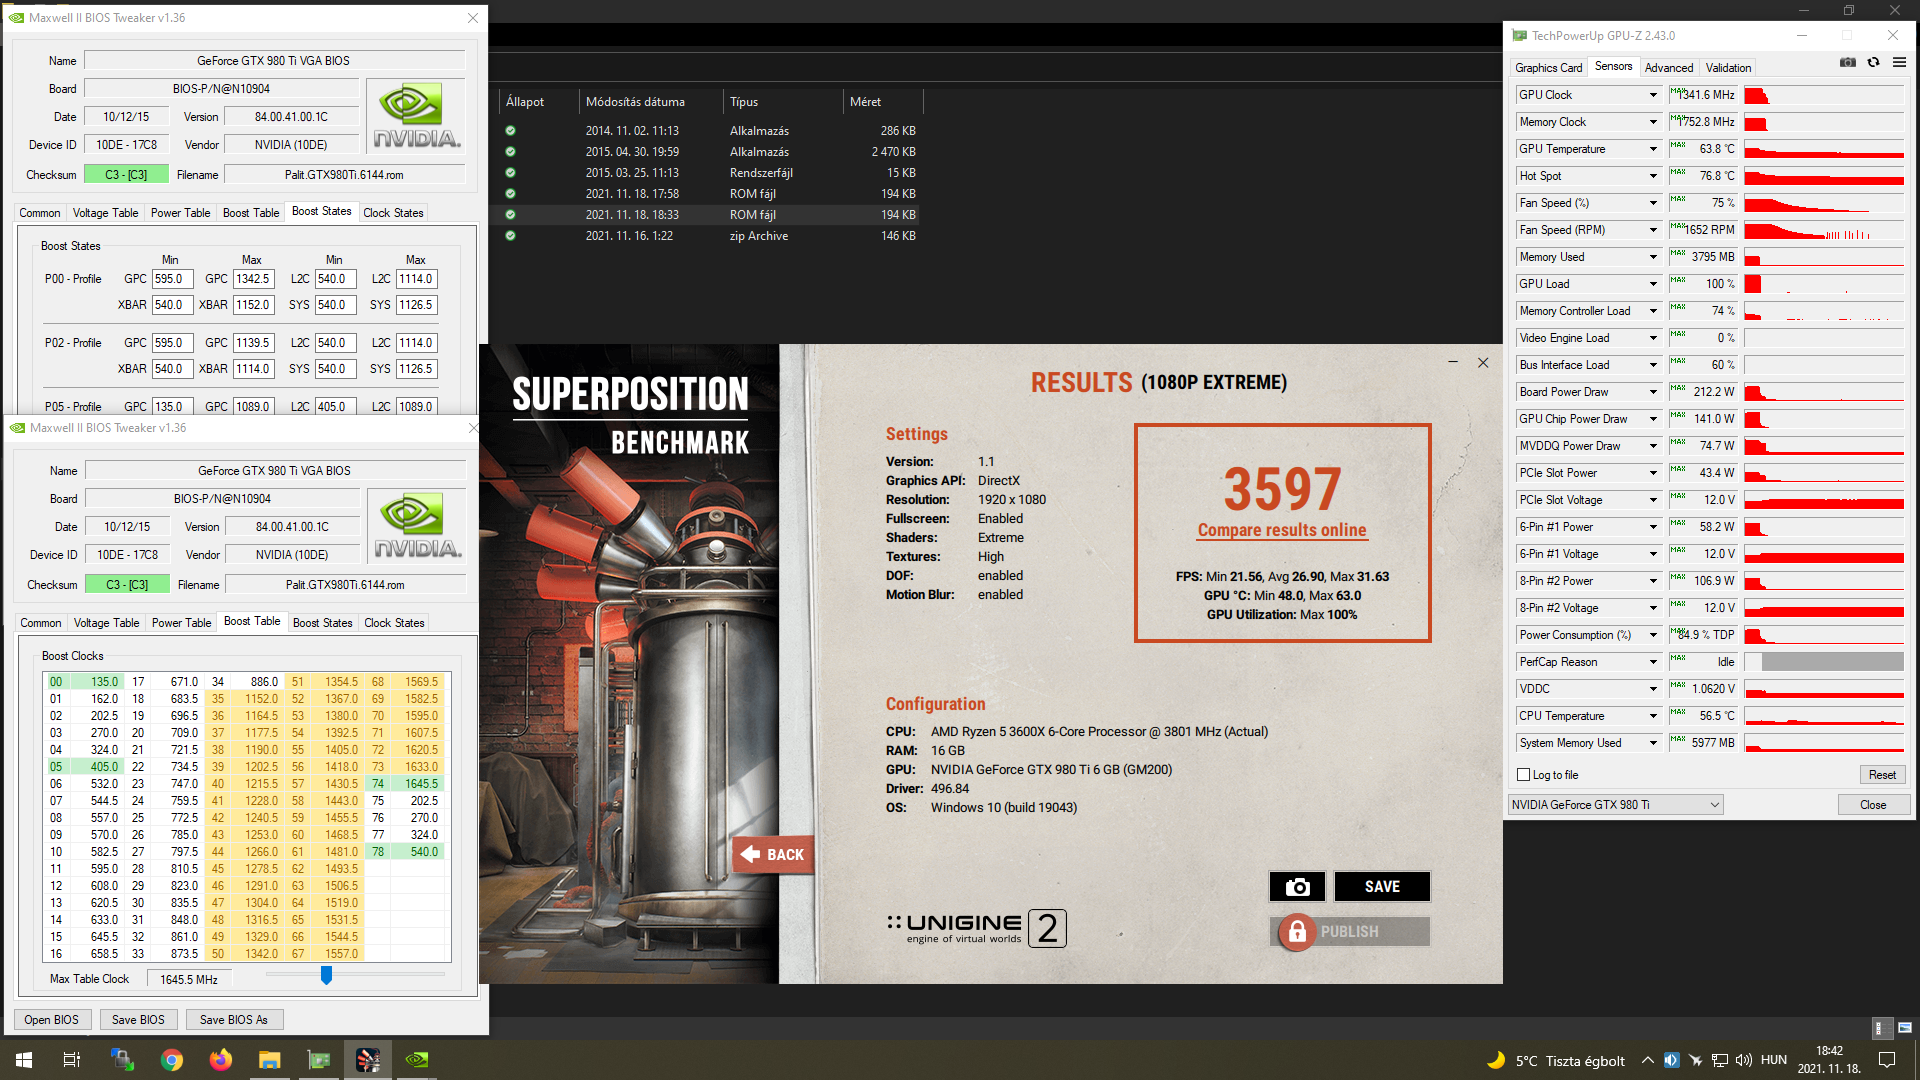Expand Board Power Draw sensor dropdown
The height and width of the screenshot is (1080, 1920).
[x=1653, y=392]
